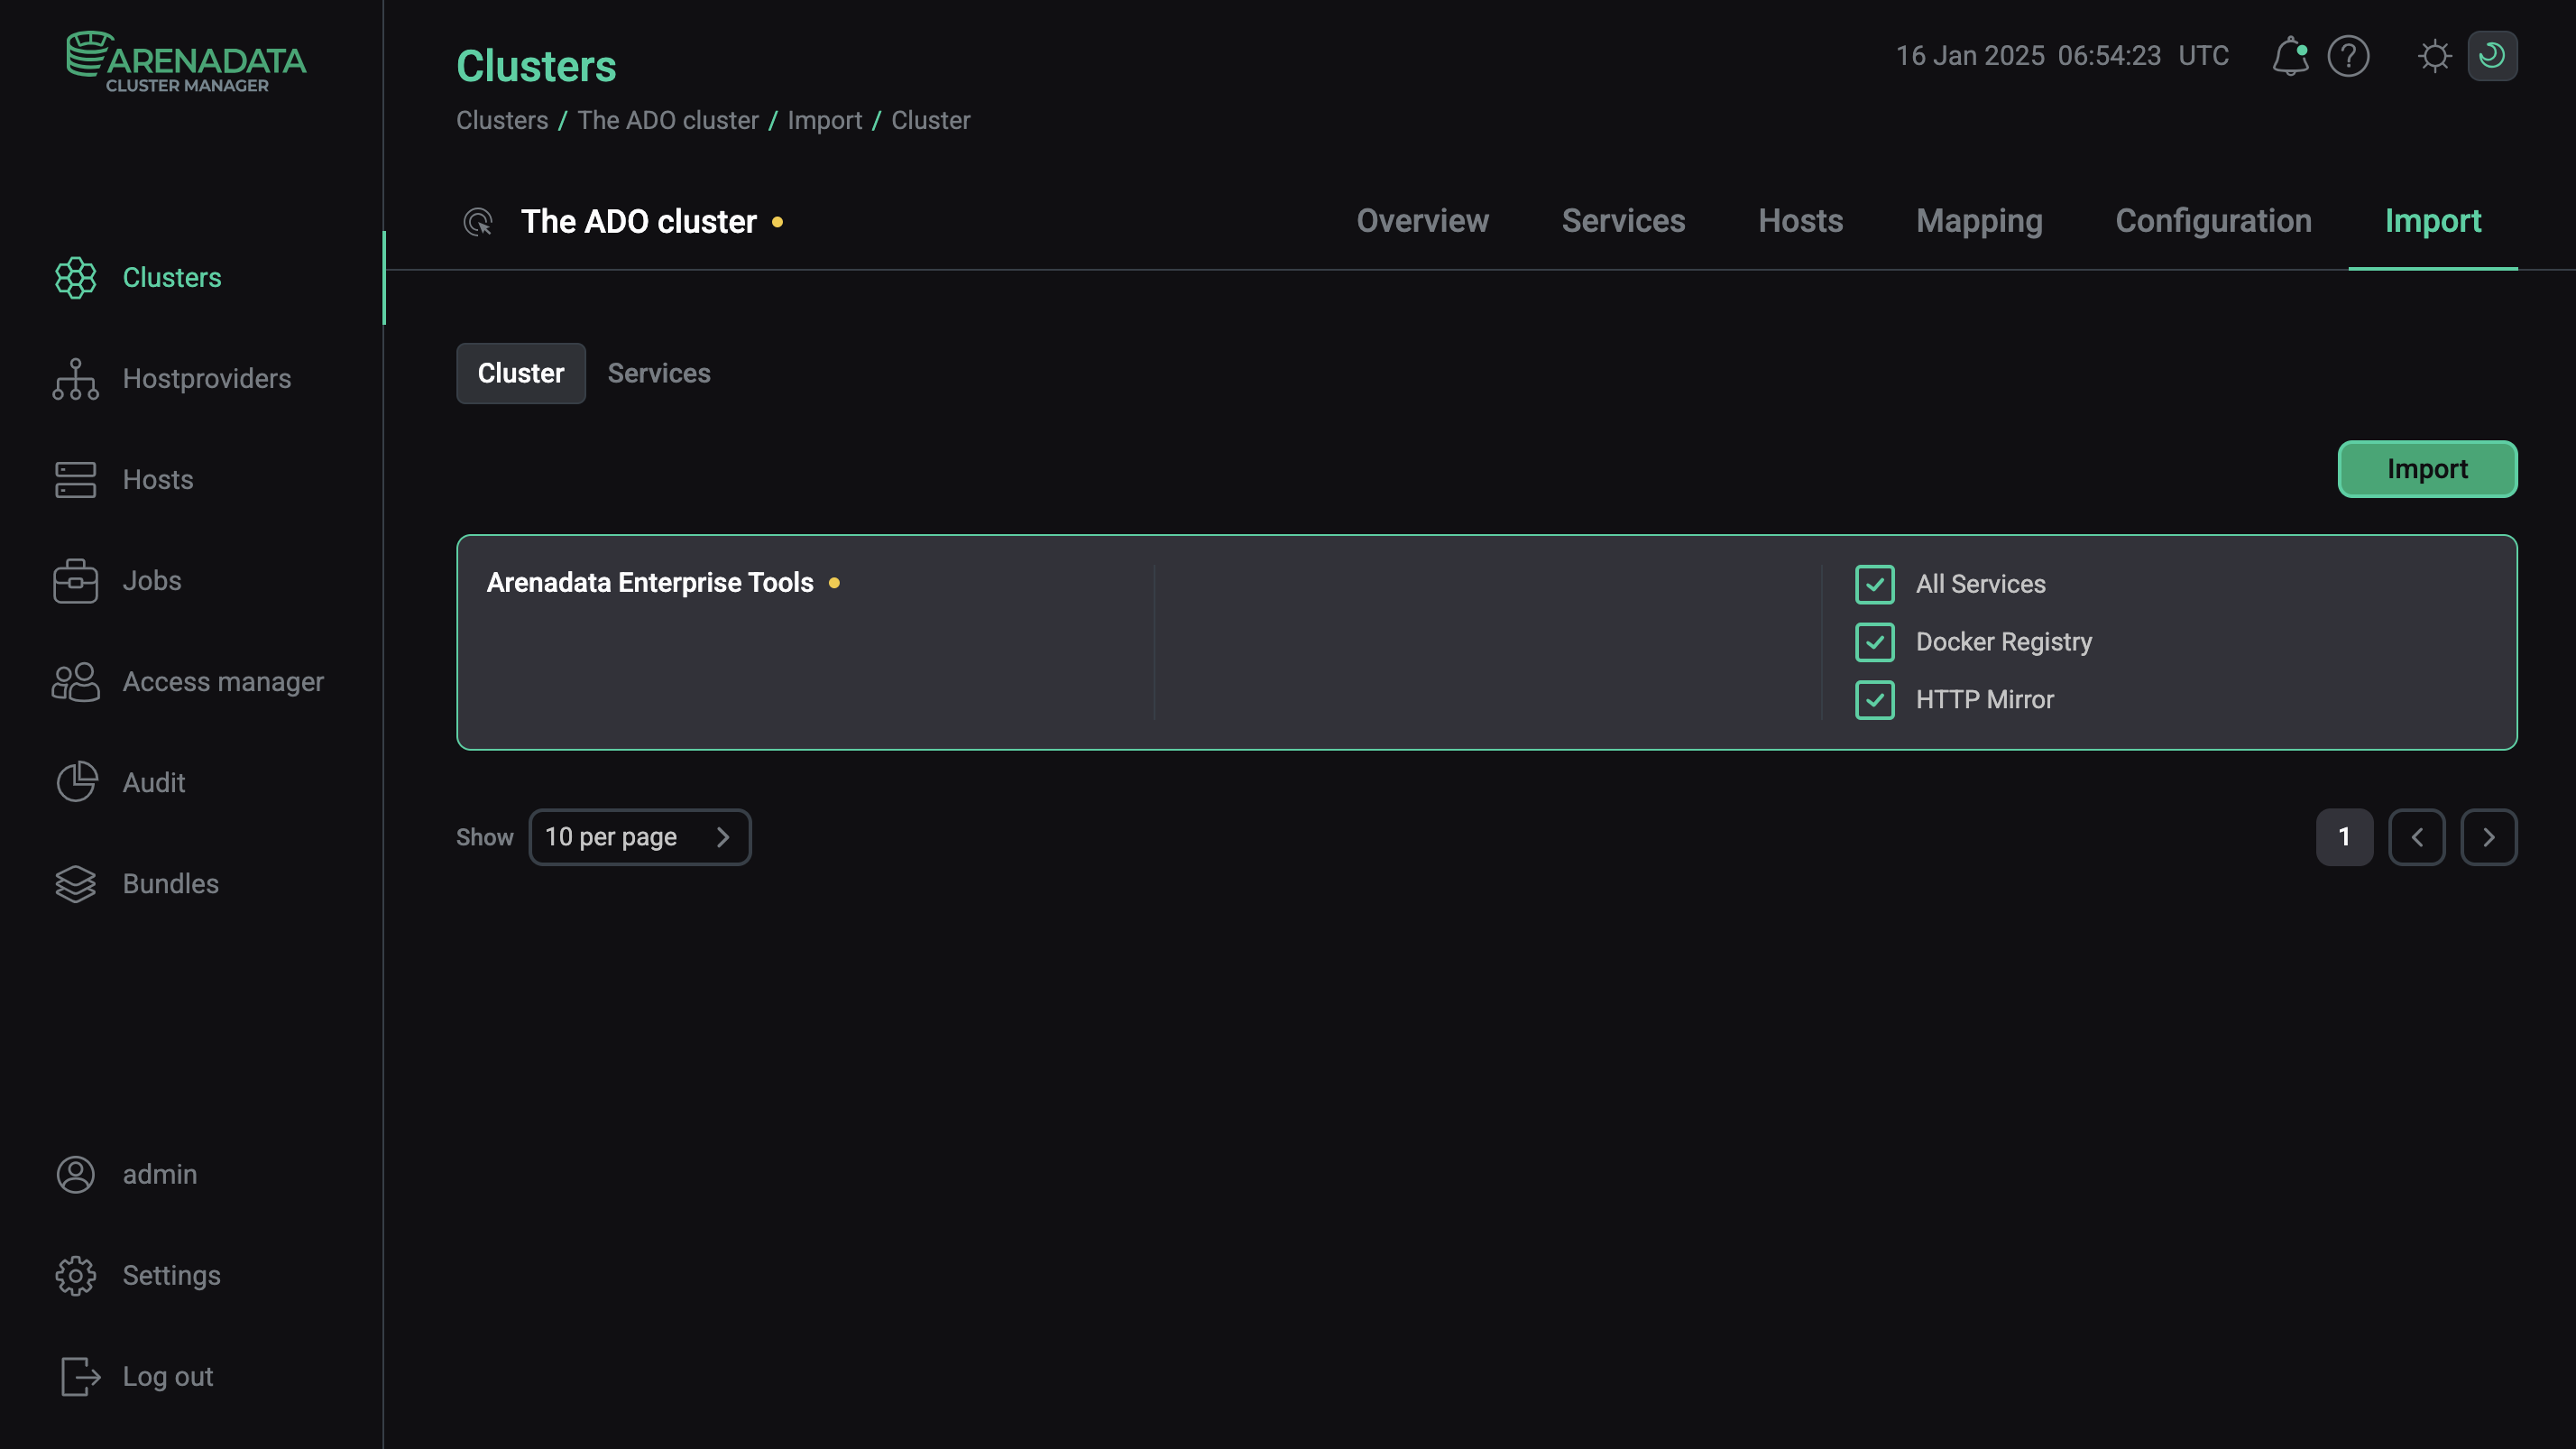Click the Bundles stacked-layers icon
The image size is (2576, 1449).
pyautogui.click(x=75, y=883)
